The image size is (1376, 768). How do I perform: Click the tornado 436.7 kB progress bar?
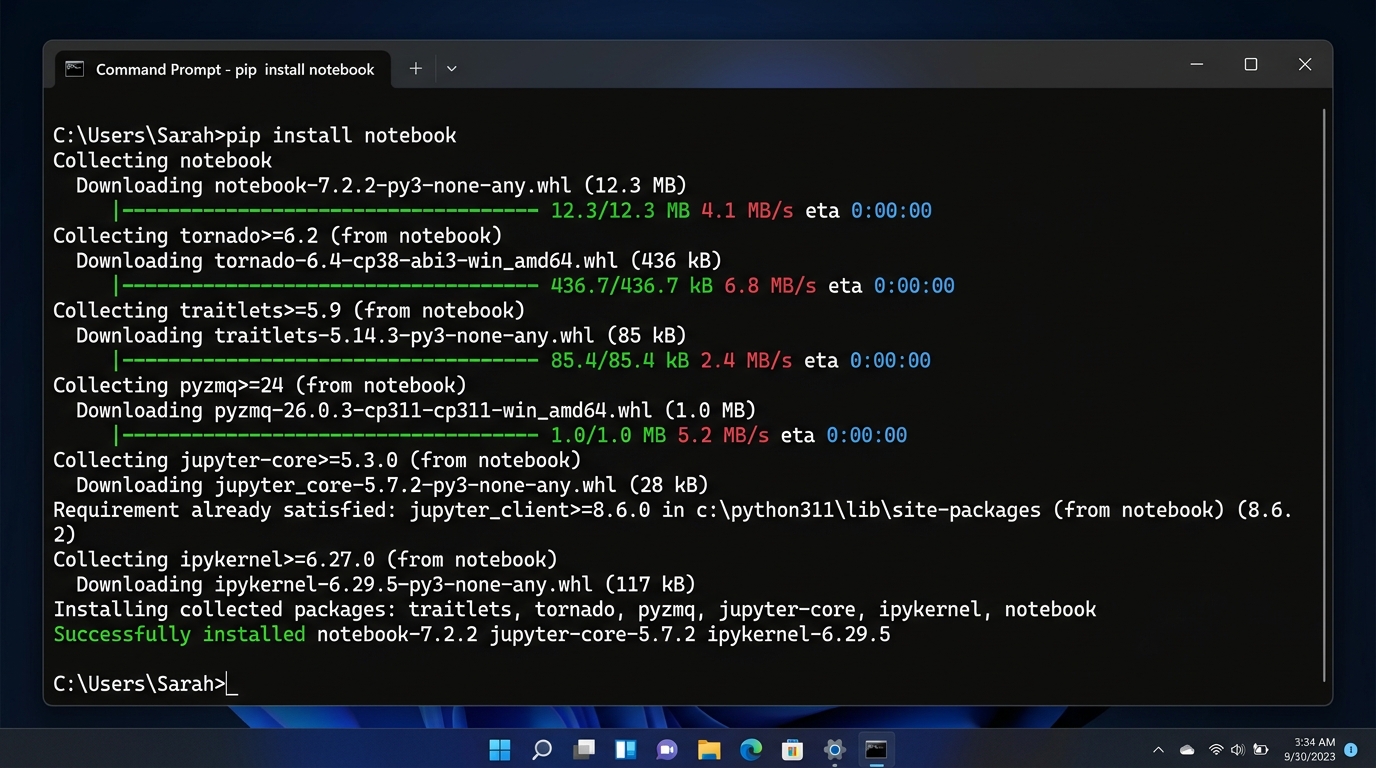327,286
